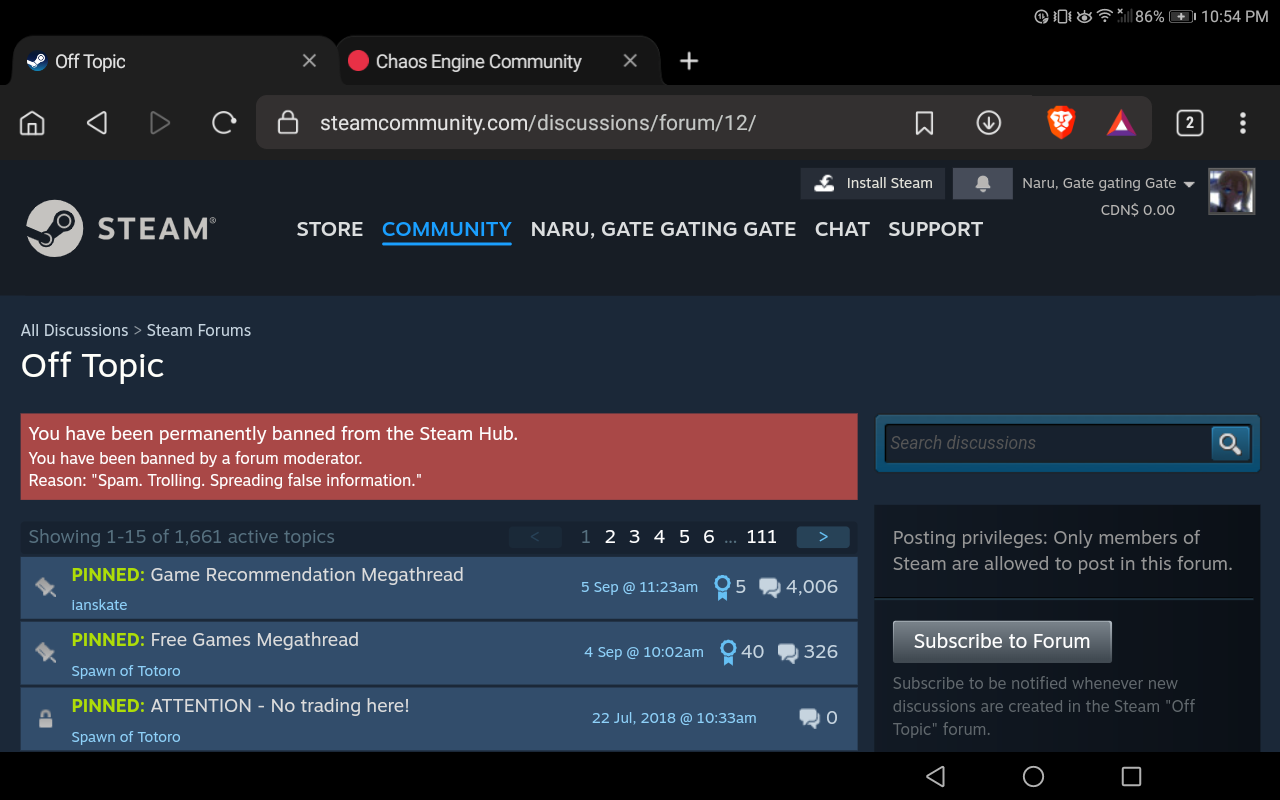Open Free Games Megathread topic
The width and height of the screenshot is (1280, 800).
(x=254, y=640)
